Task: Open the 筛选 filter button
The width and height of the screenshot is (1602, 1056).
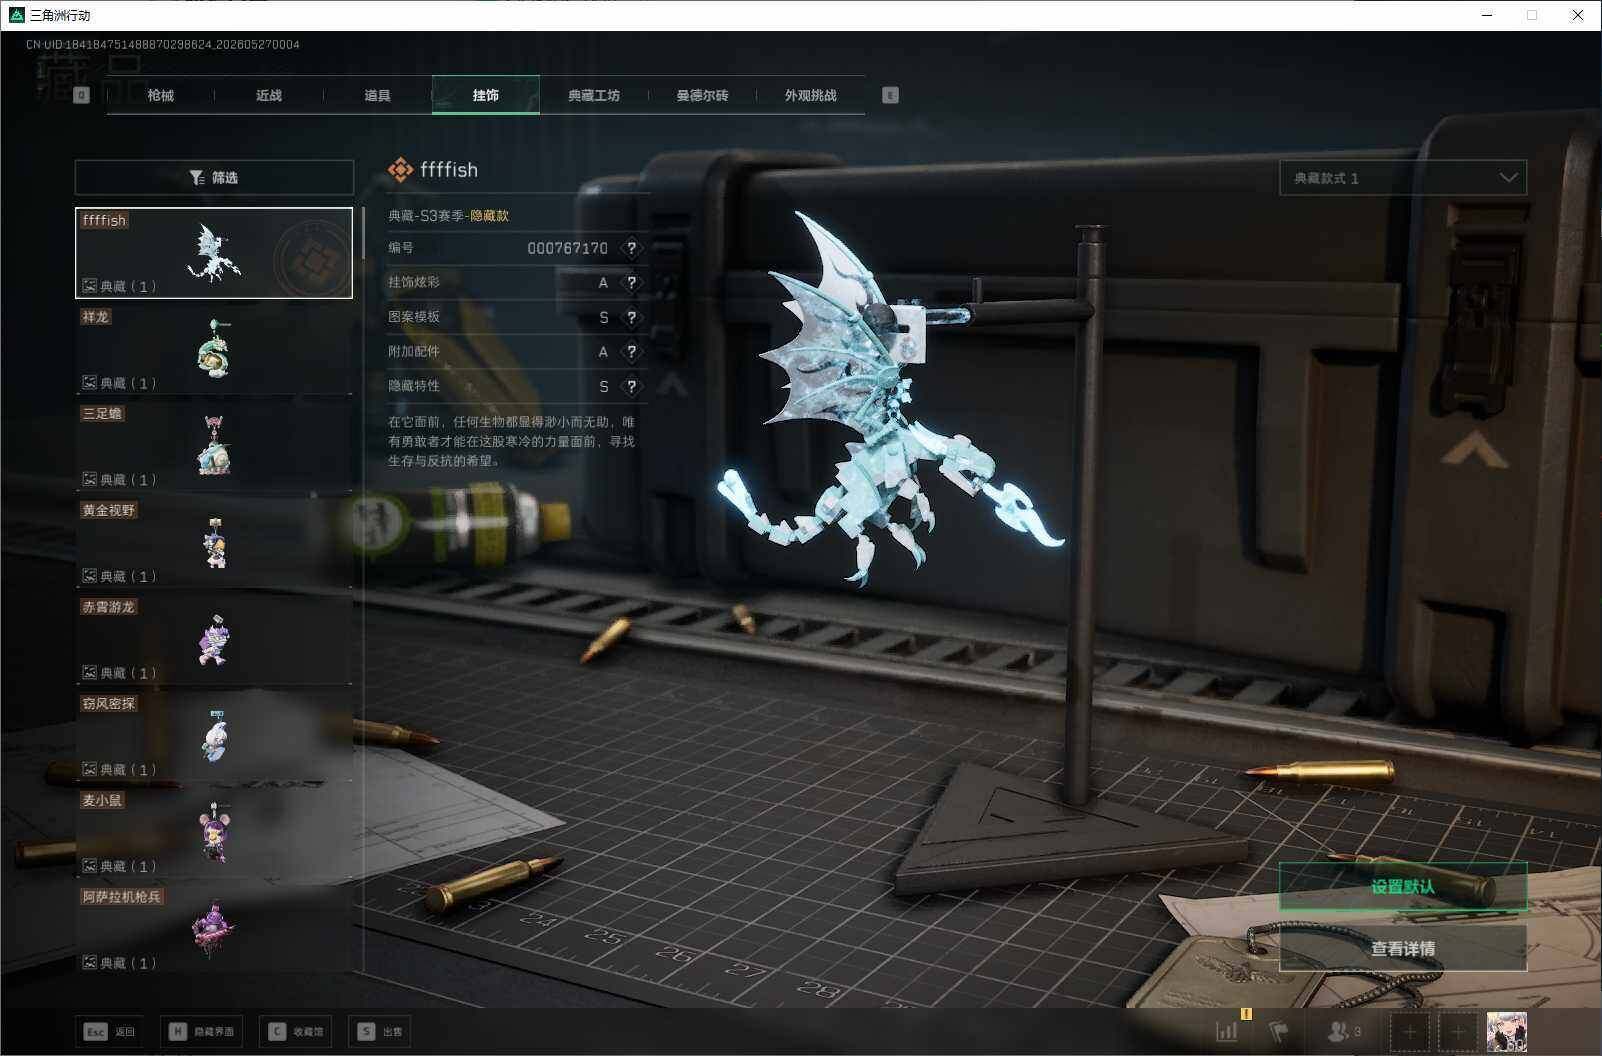Action: pos(214,177)
